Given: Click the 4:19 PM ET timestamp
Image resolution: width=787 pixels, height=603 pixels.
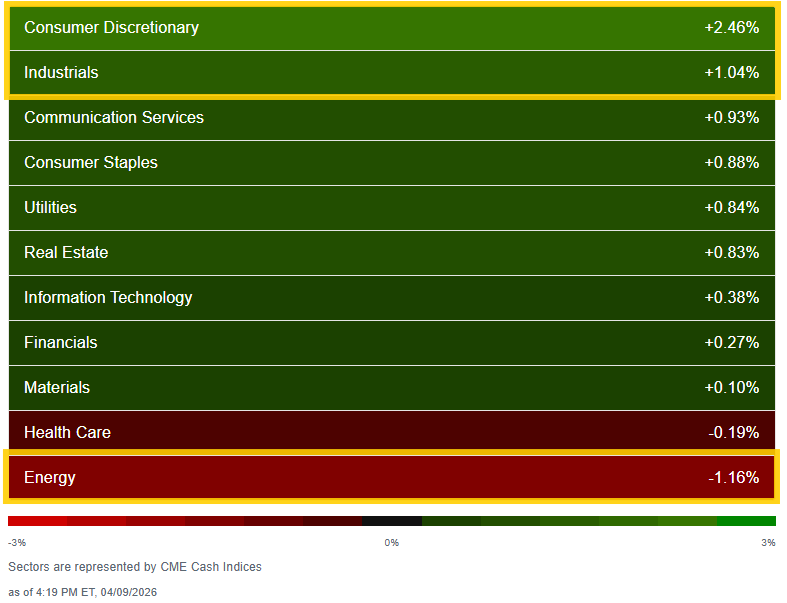Looking at the screenshot, I should point(82,592).
